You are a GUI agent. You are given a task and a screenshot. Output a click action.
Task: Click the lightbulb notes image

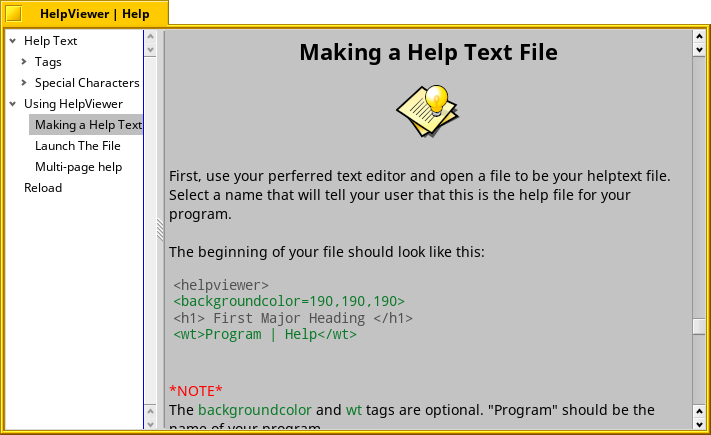(x=427, y=110)
